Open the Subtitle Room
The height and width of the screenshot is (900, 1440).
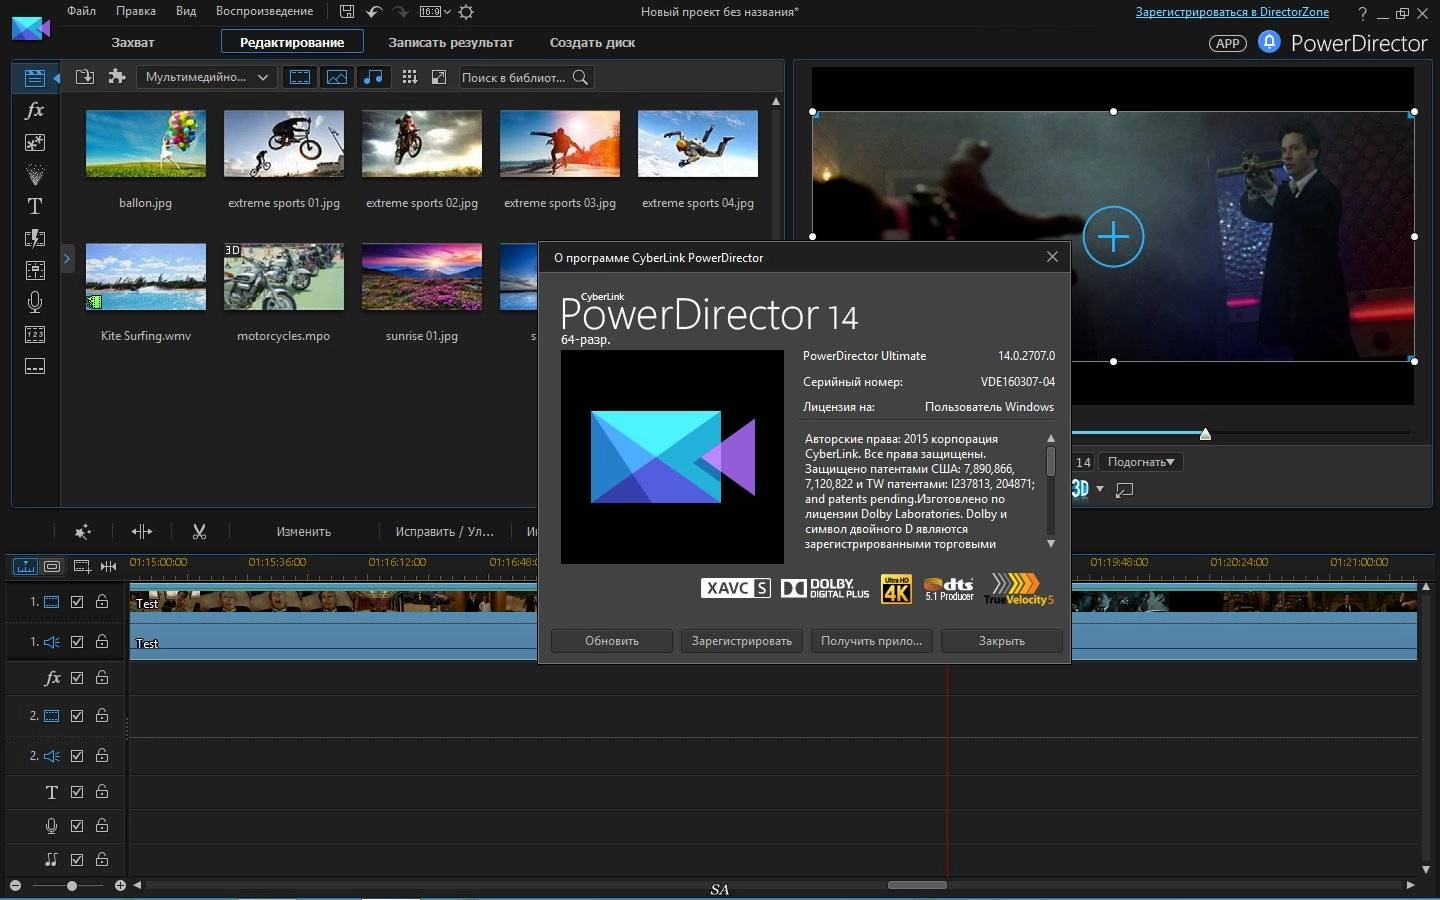tap(34, 366)
